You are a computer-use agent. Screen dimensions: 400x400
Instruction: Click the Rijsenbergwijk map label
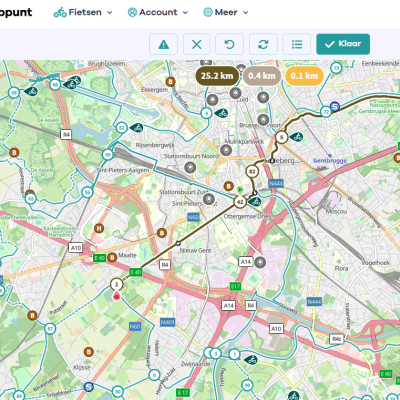pyautogui.click(x=155, y=145)
